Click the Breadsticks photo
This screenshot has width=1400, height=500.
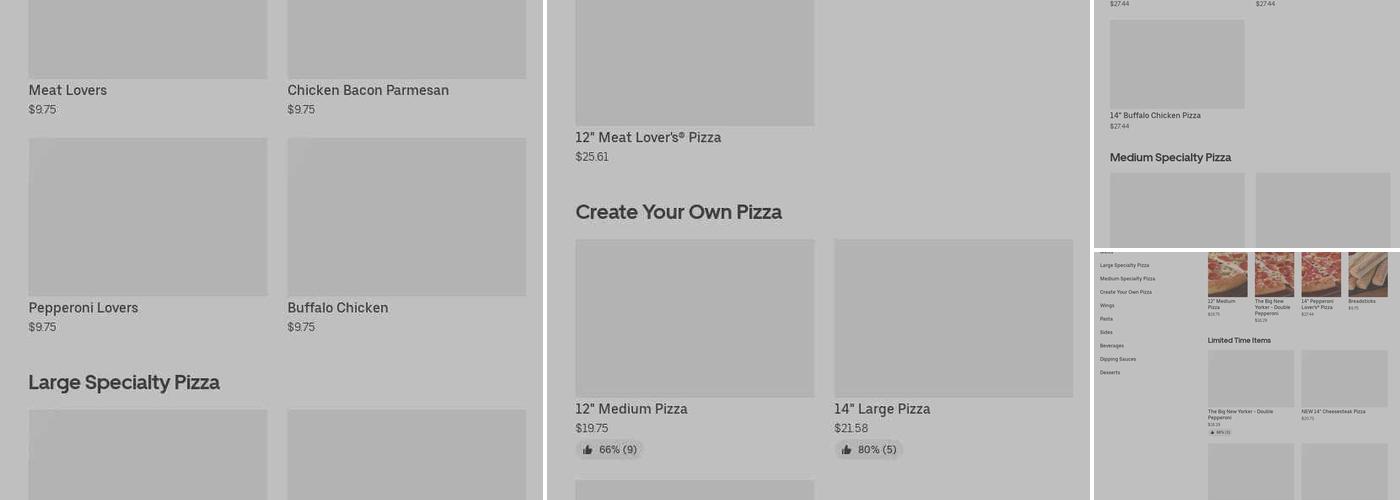1368,274
